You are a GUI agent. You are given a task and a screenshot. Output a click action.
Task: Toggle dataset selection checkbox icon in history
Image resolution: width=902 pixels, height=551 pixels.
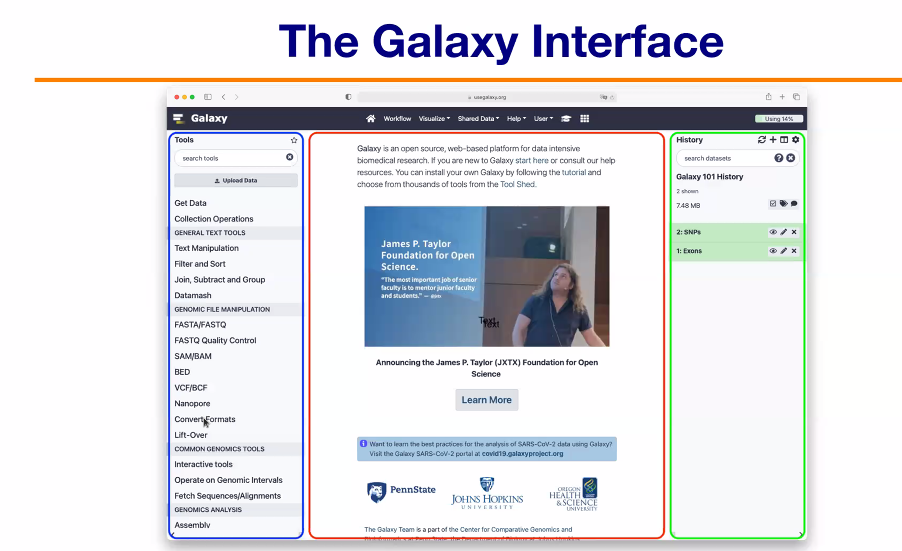coord(773,204)
